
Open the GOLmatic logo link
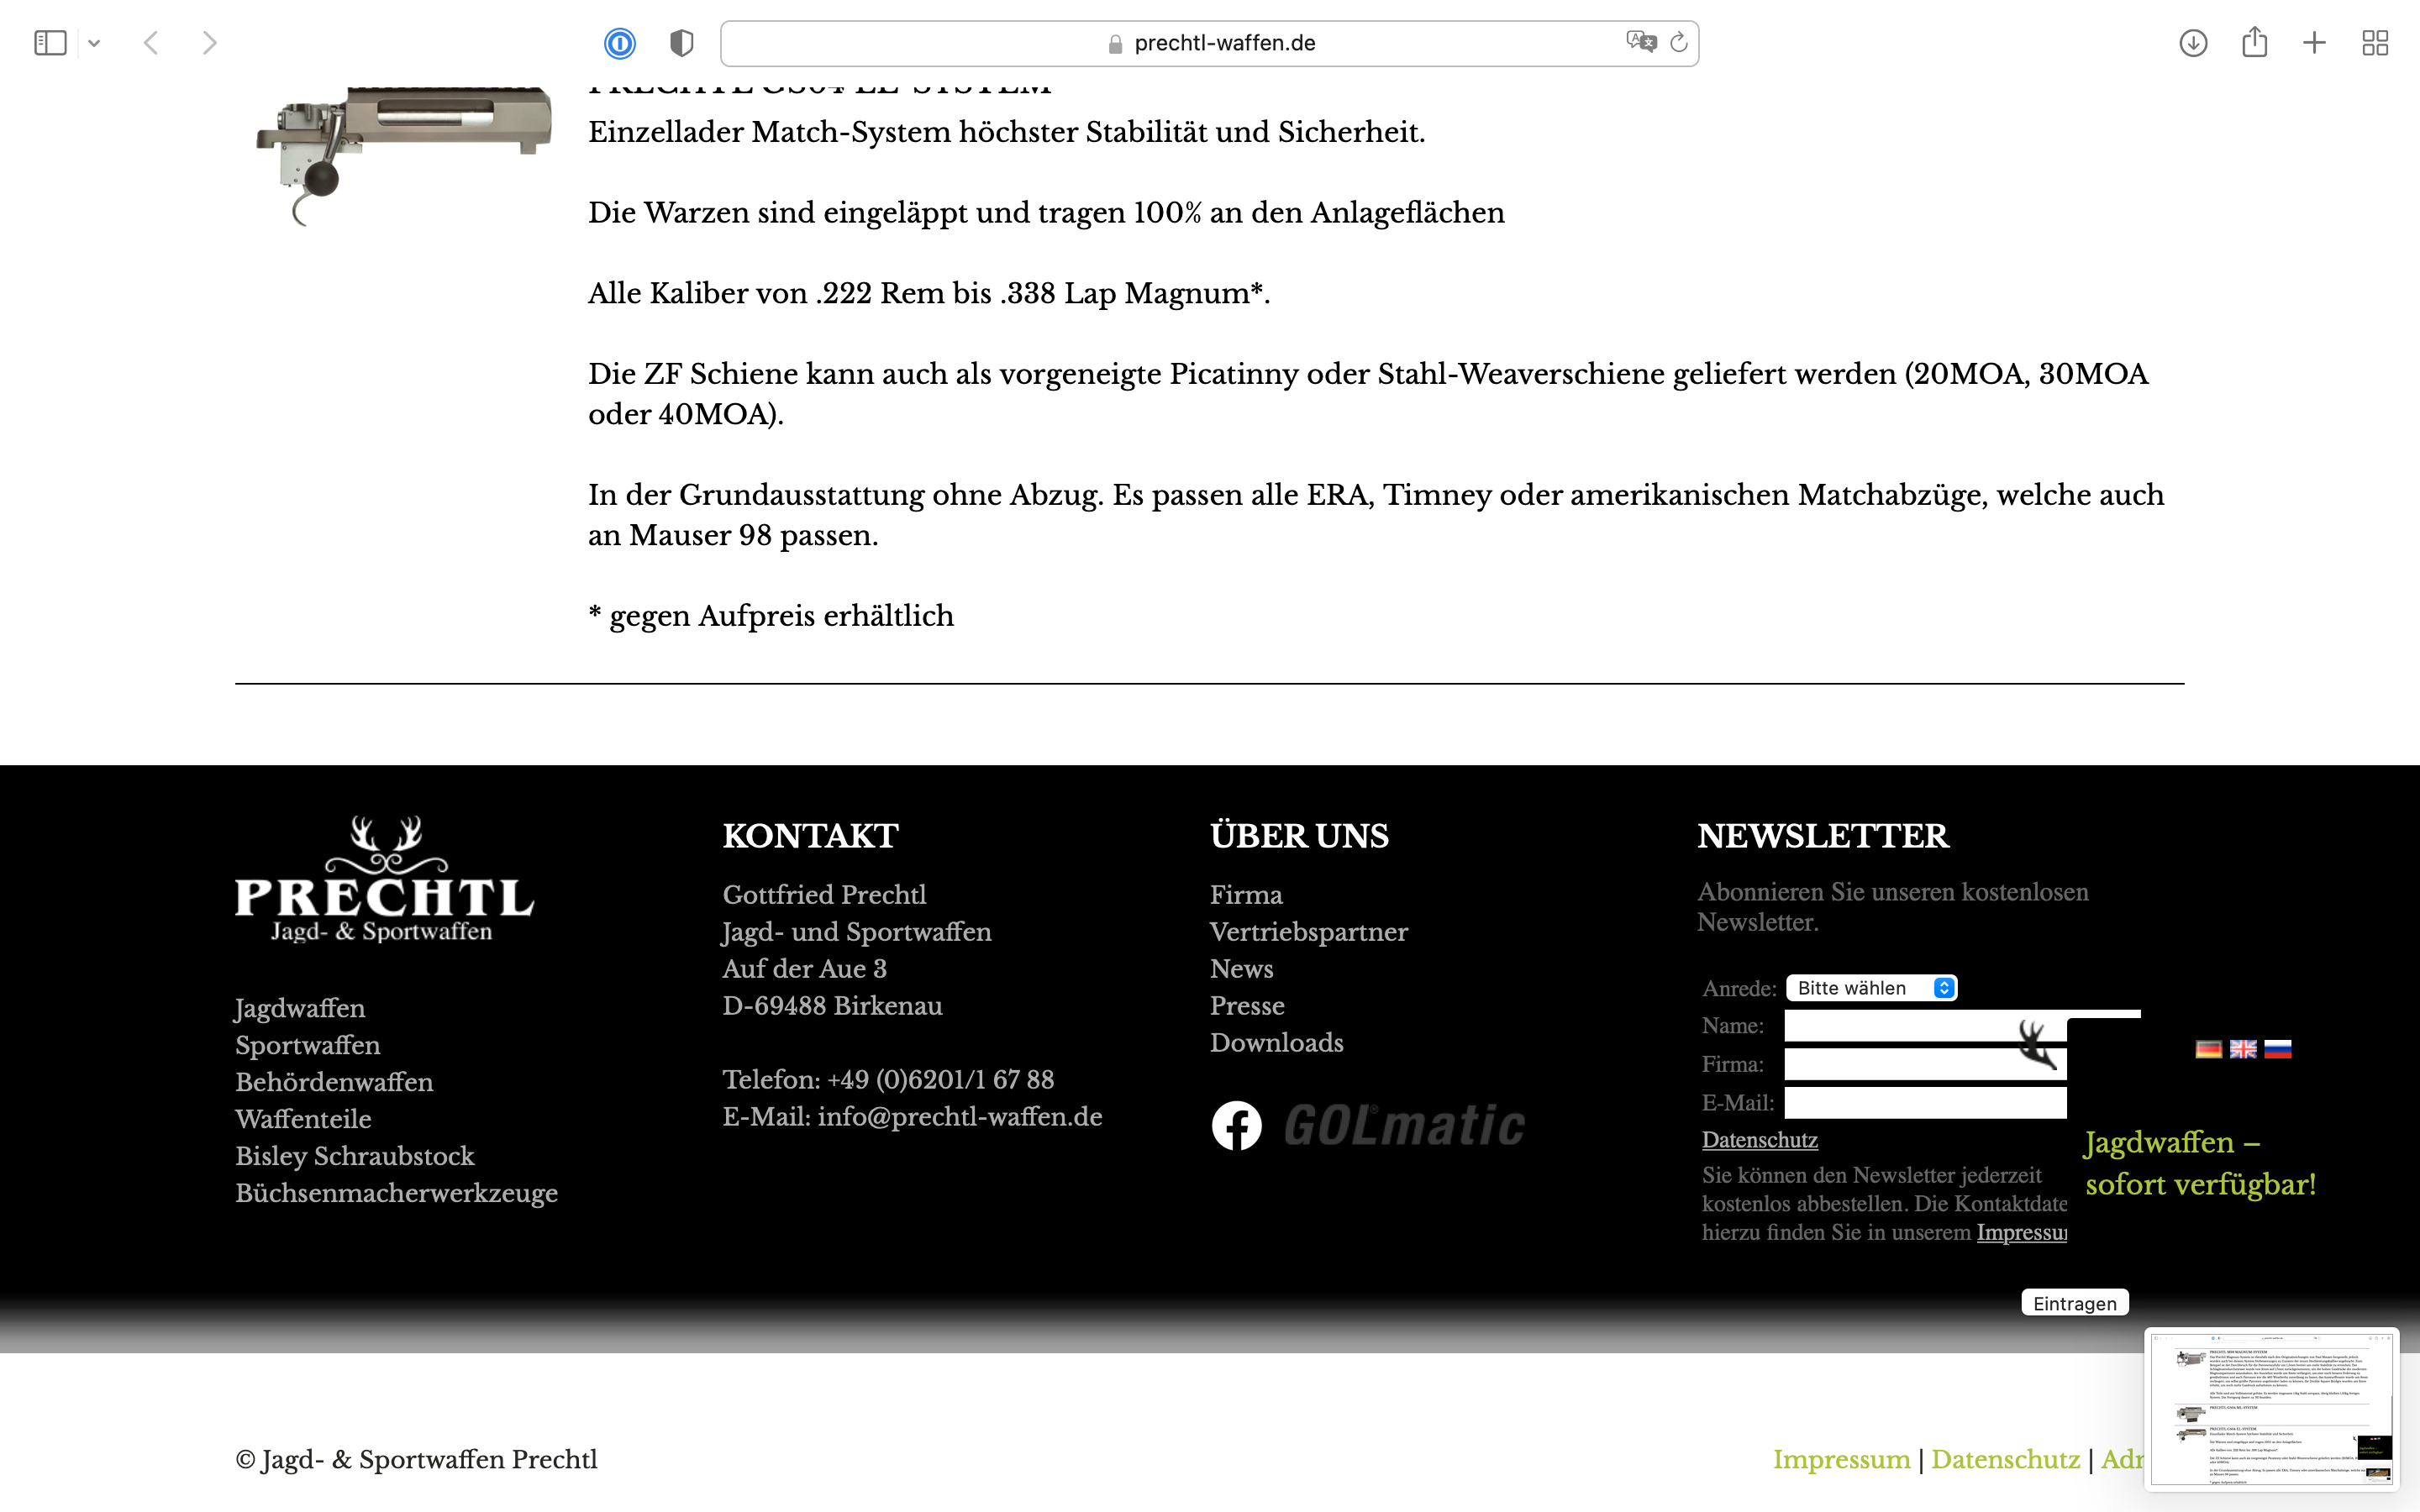coord(1404,1126)
